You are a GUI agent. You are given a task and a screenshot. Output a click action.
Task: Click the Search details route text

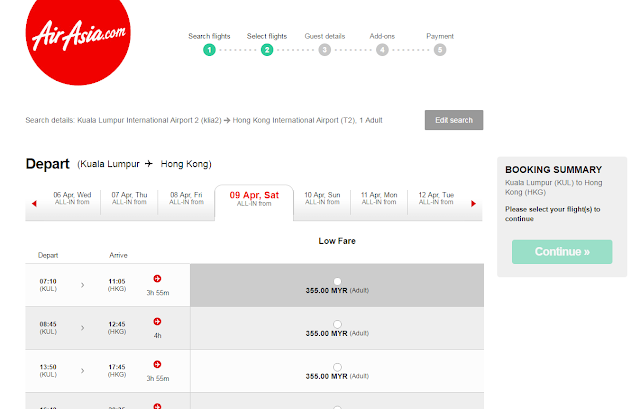pos(204,120)
